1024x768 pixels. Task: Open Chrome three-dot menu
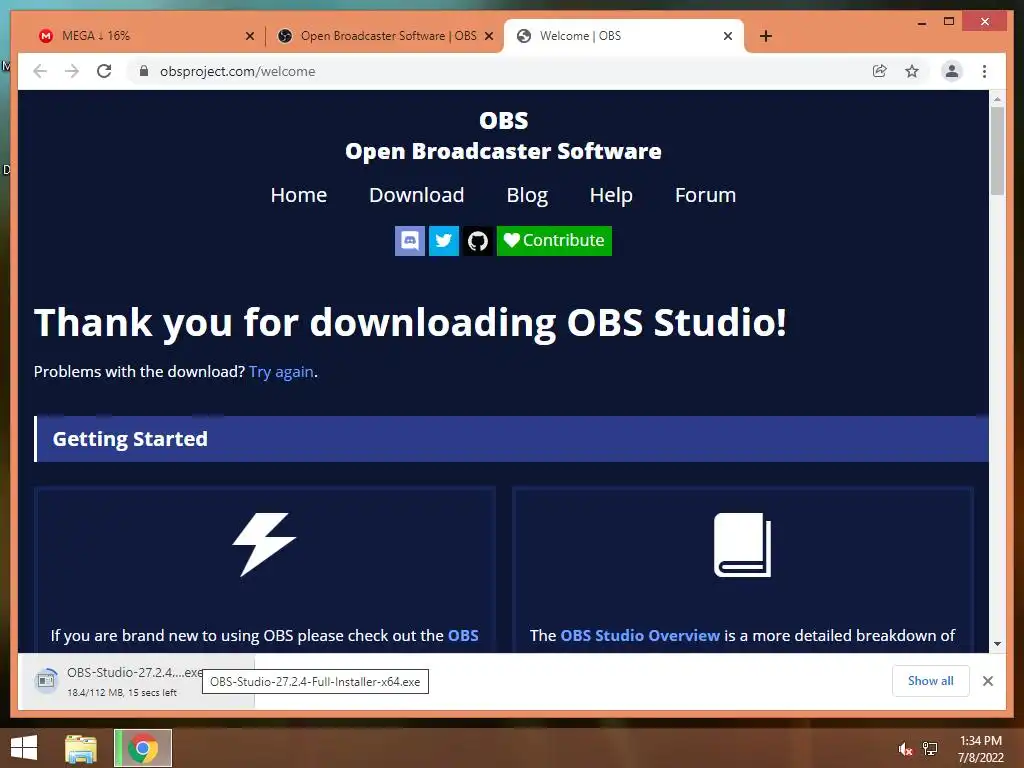click(x=984, y=71)
